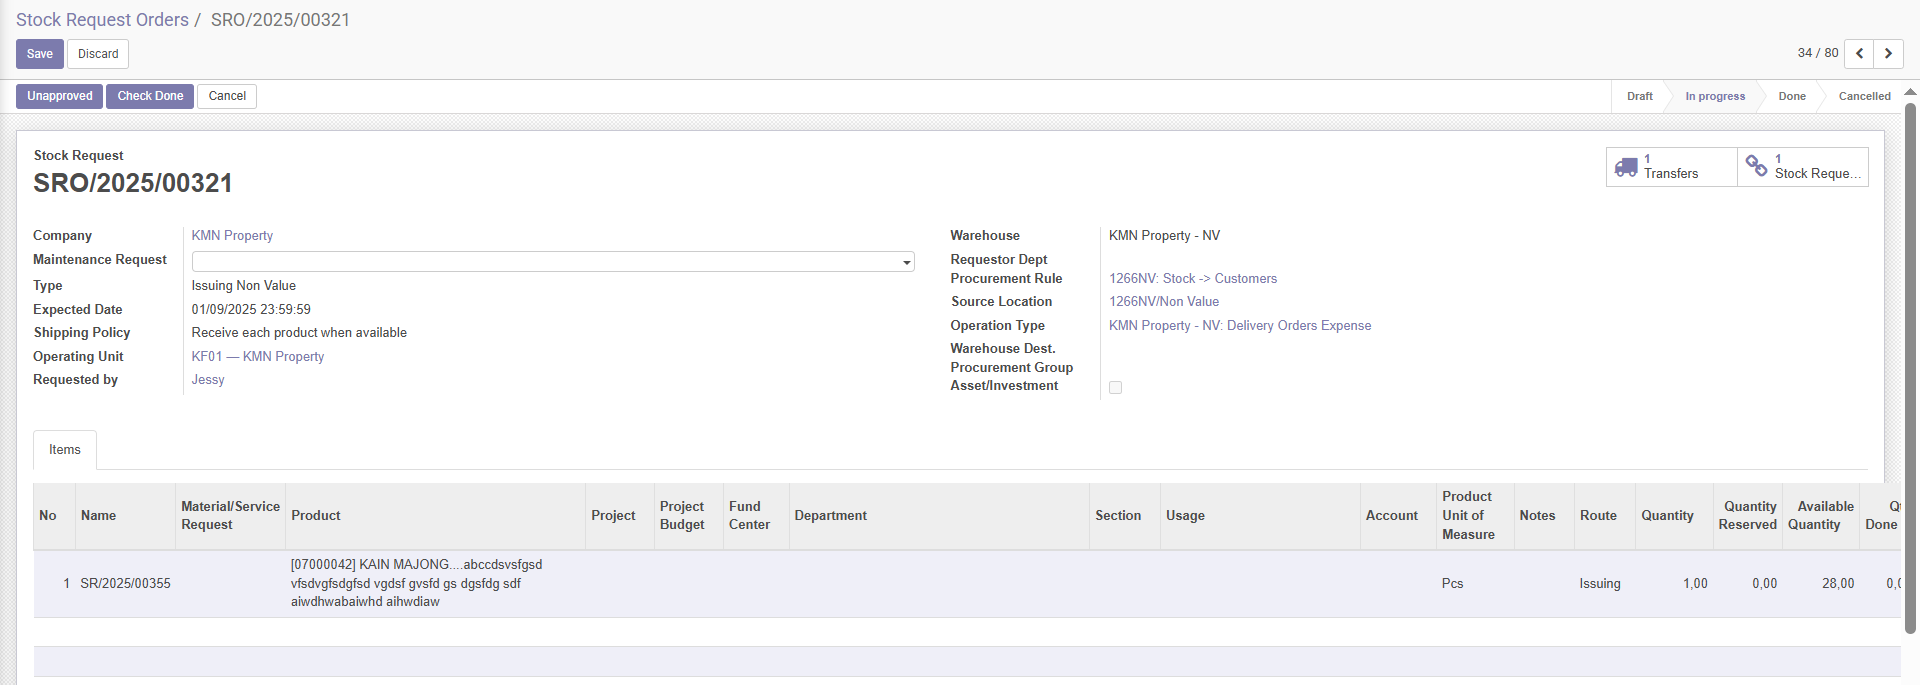
Task: Click the Transfers truck icon
Action: (1626, 167)
